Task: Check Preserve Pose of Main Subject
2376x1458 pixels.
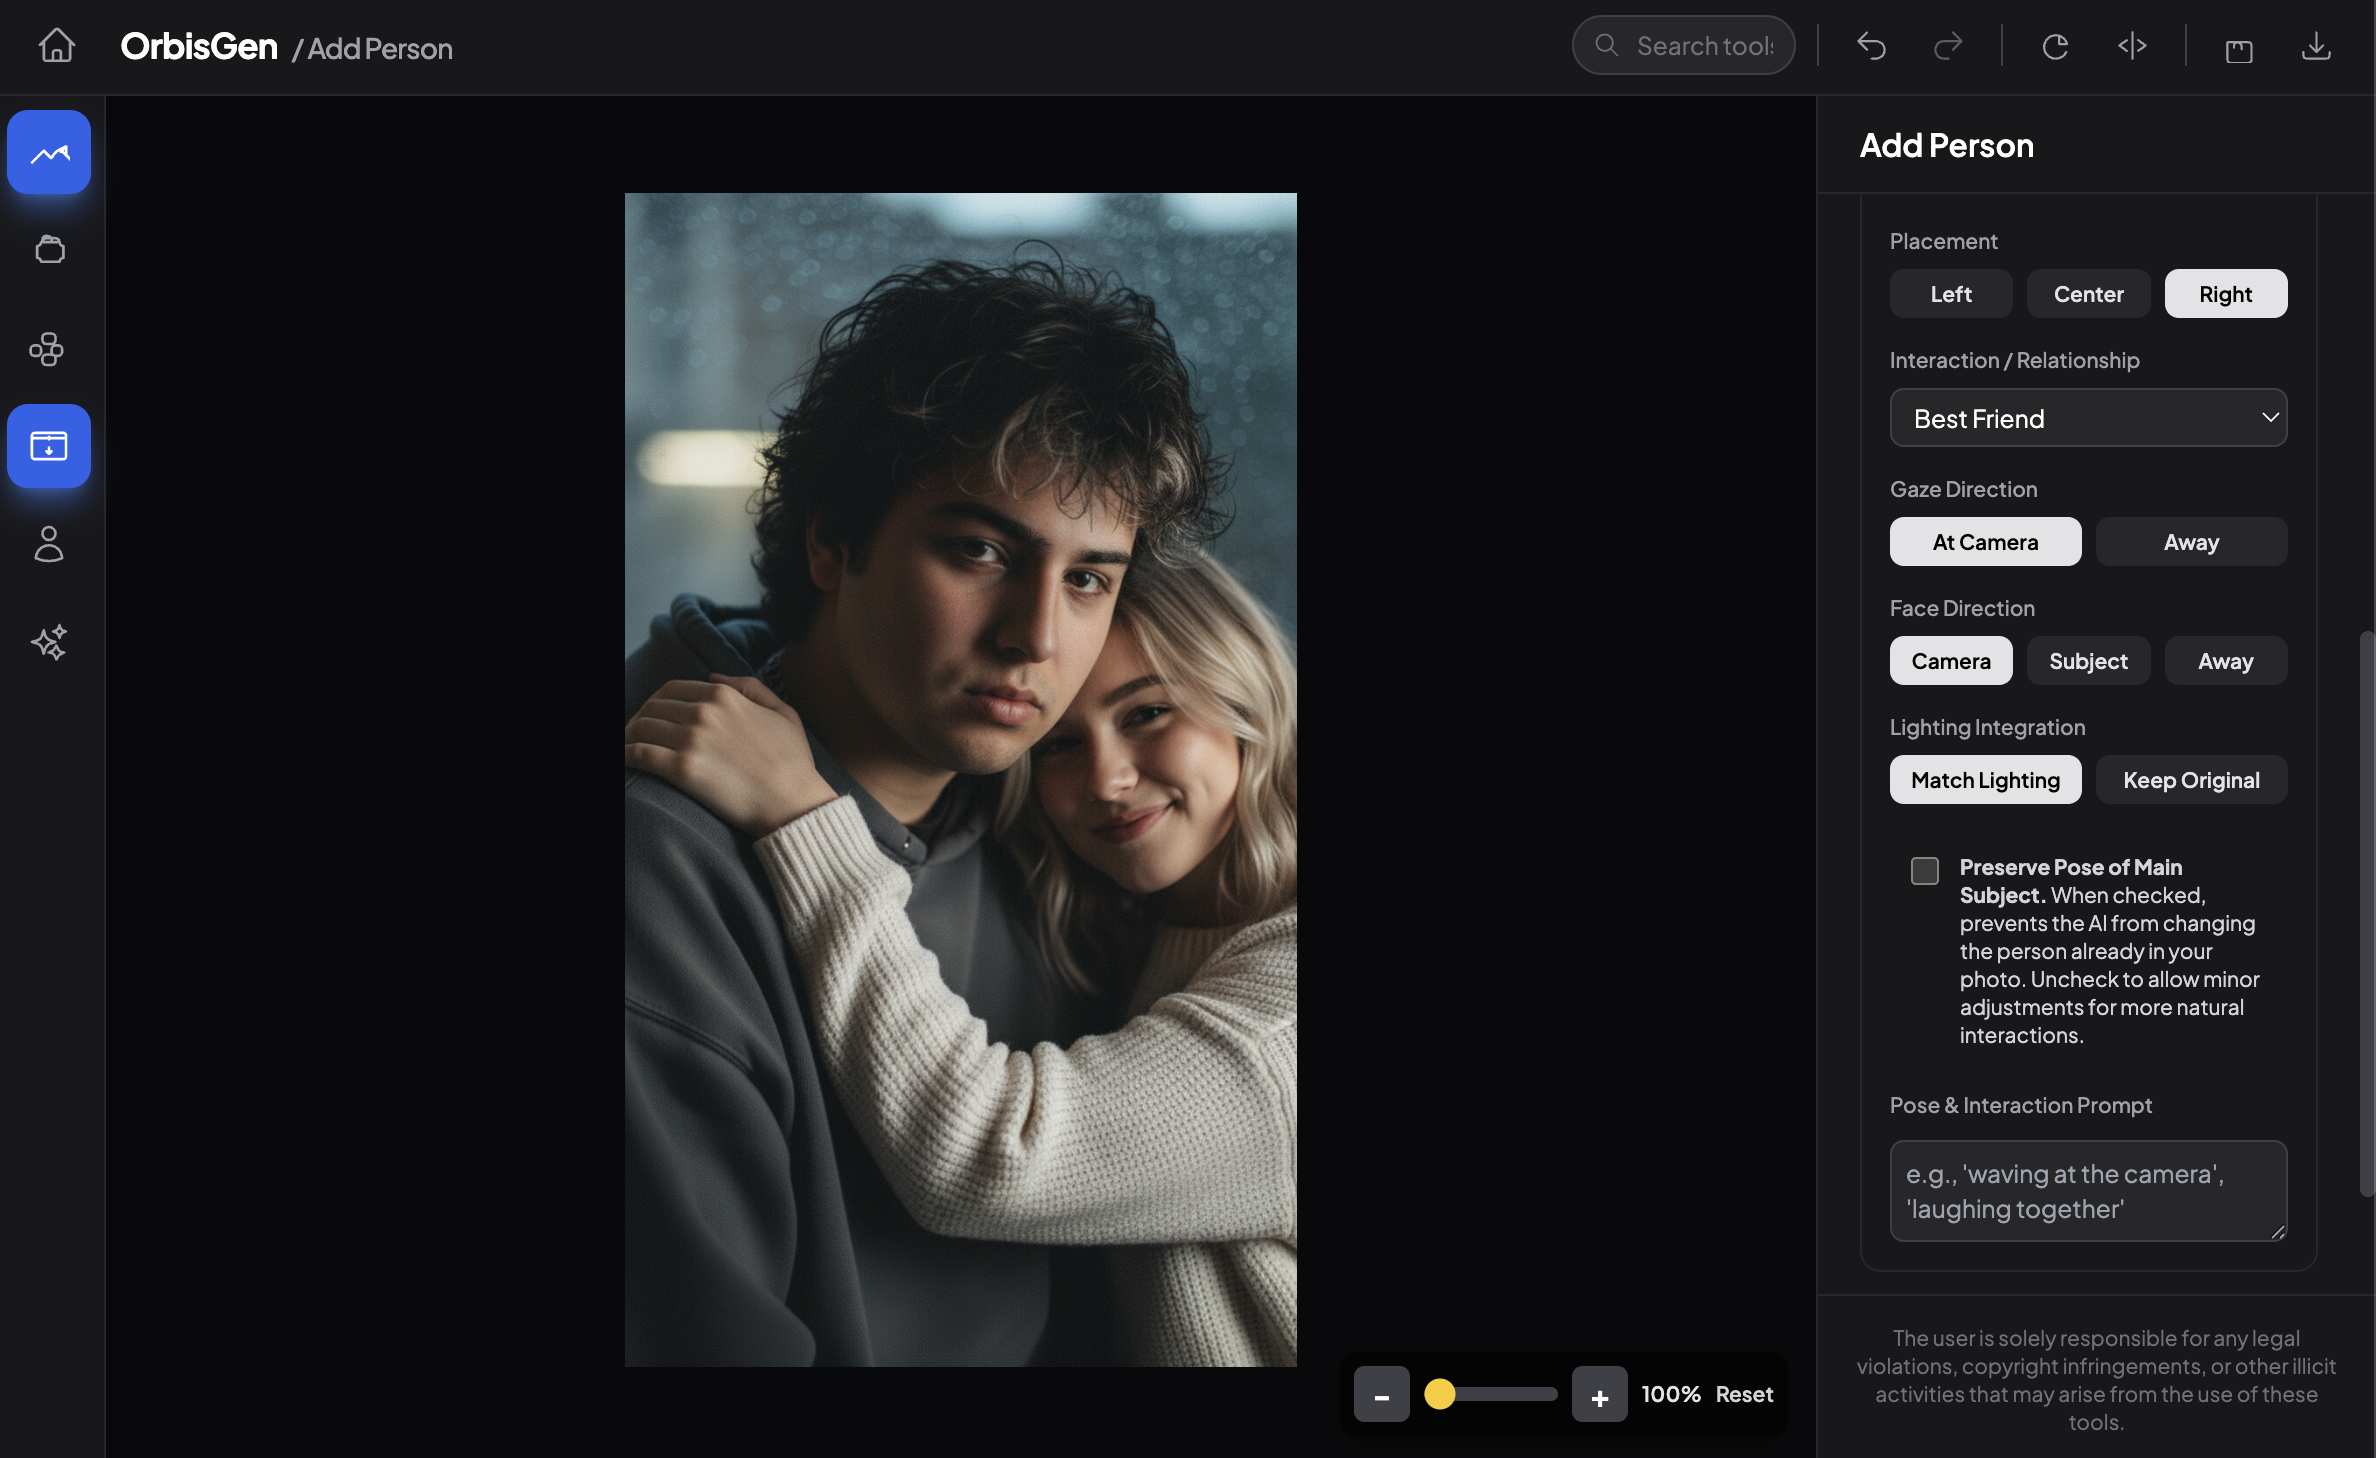Action: coord(1924,870)
